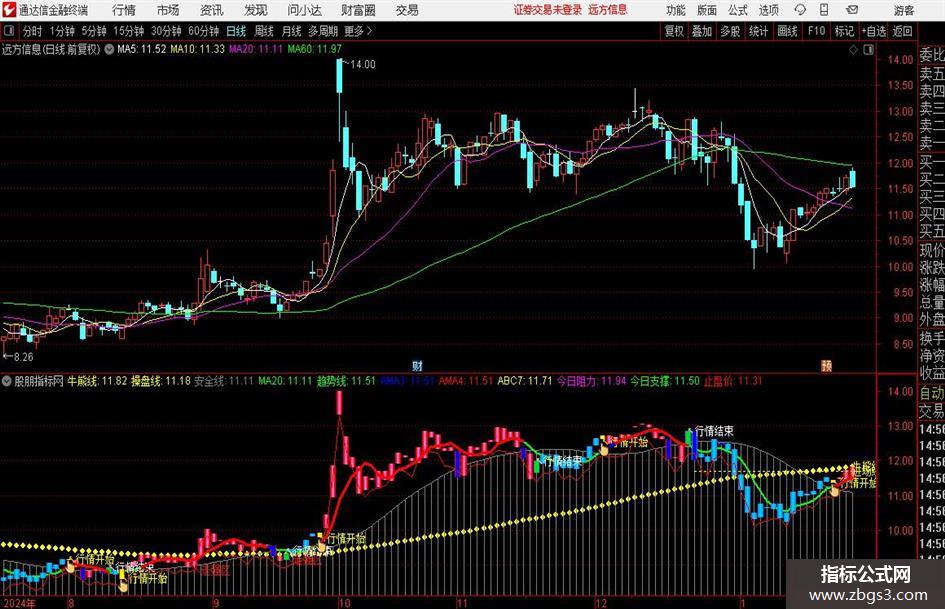Open the 发现 menu
Screen dimensions: 945x609
coord(256,10)
